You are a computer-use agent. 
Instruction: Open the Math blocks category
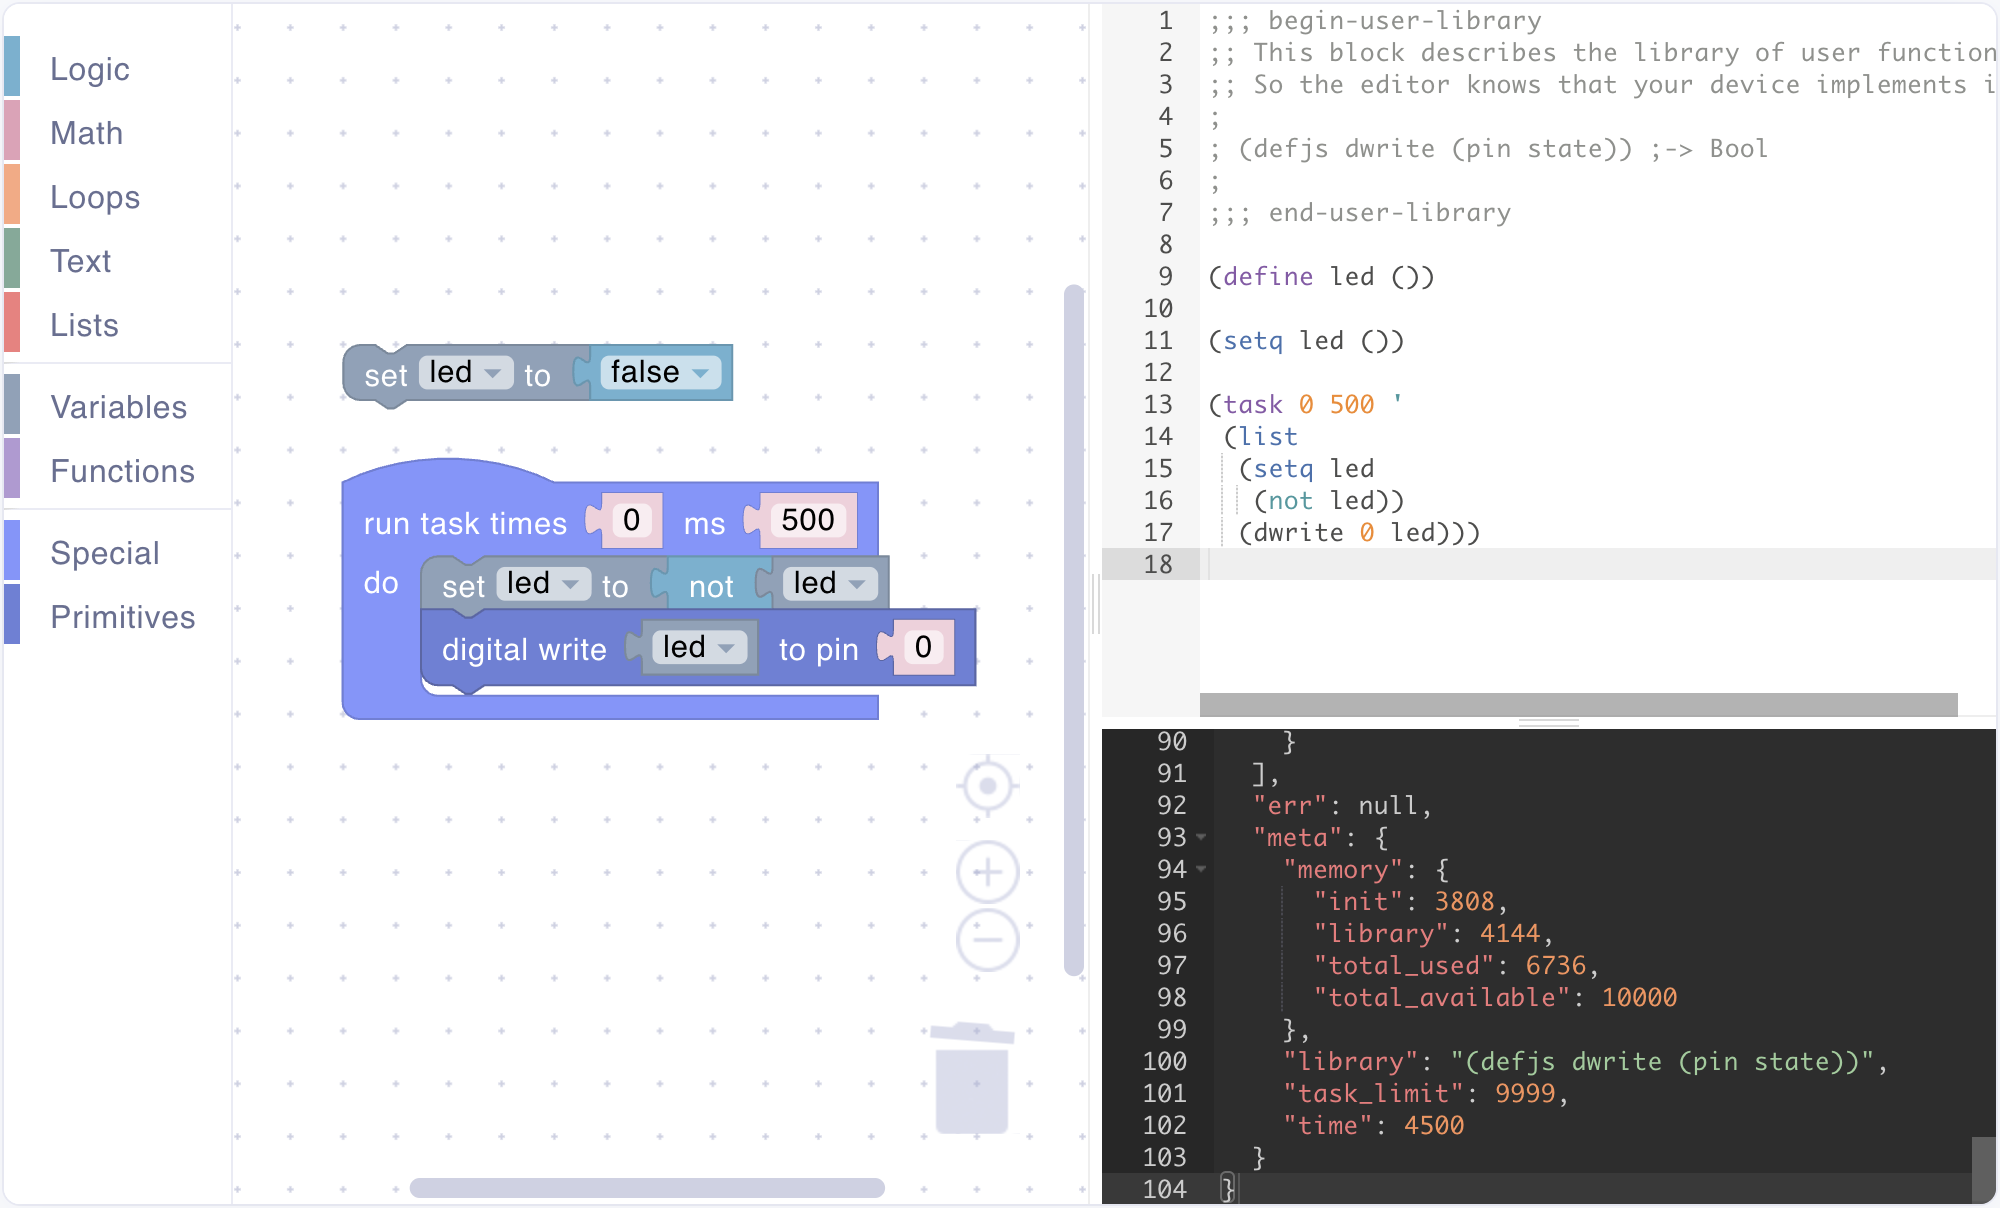point(87,133)
